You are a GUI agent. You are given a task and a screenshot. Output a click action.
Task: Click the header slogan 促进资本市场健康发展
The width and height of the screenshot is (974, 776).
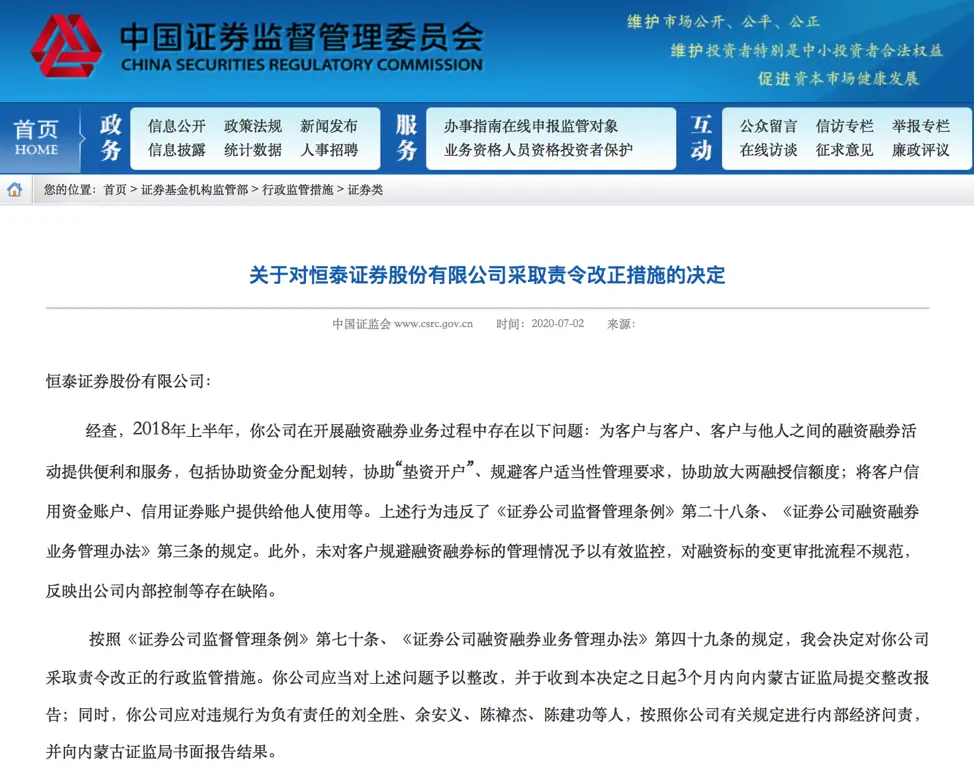click(838, 79)
